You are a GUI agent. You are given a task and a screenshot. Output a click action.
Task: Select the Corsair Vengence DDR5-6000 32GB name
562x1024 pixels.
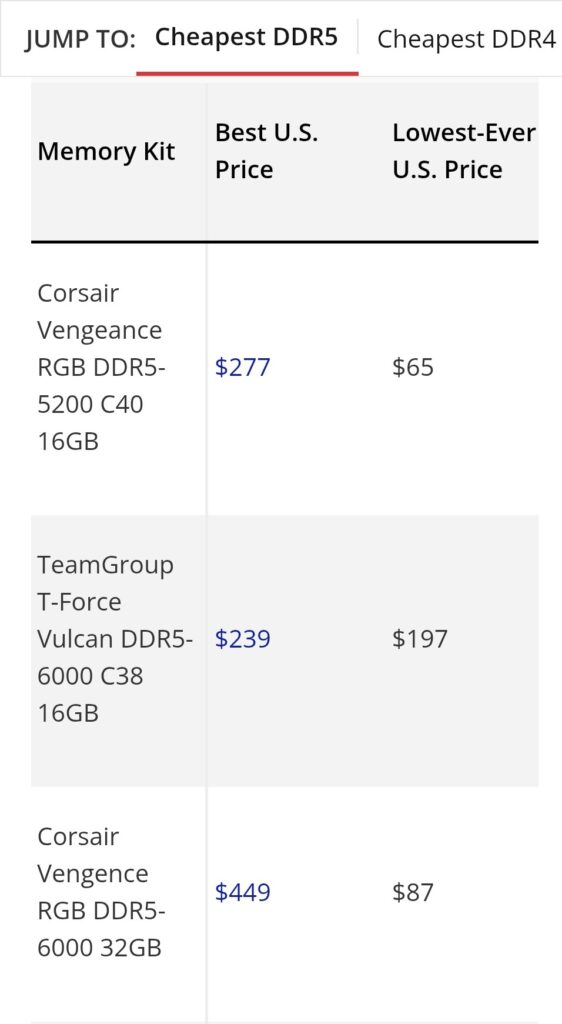[x=101, y=891]
